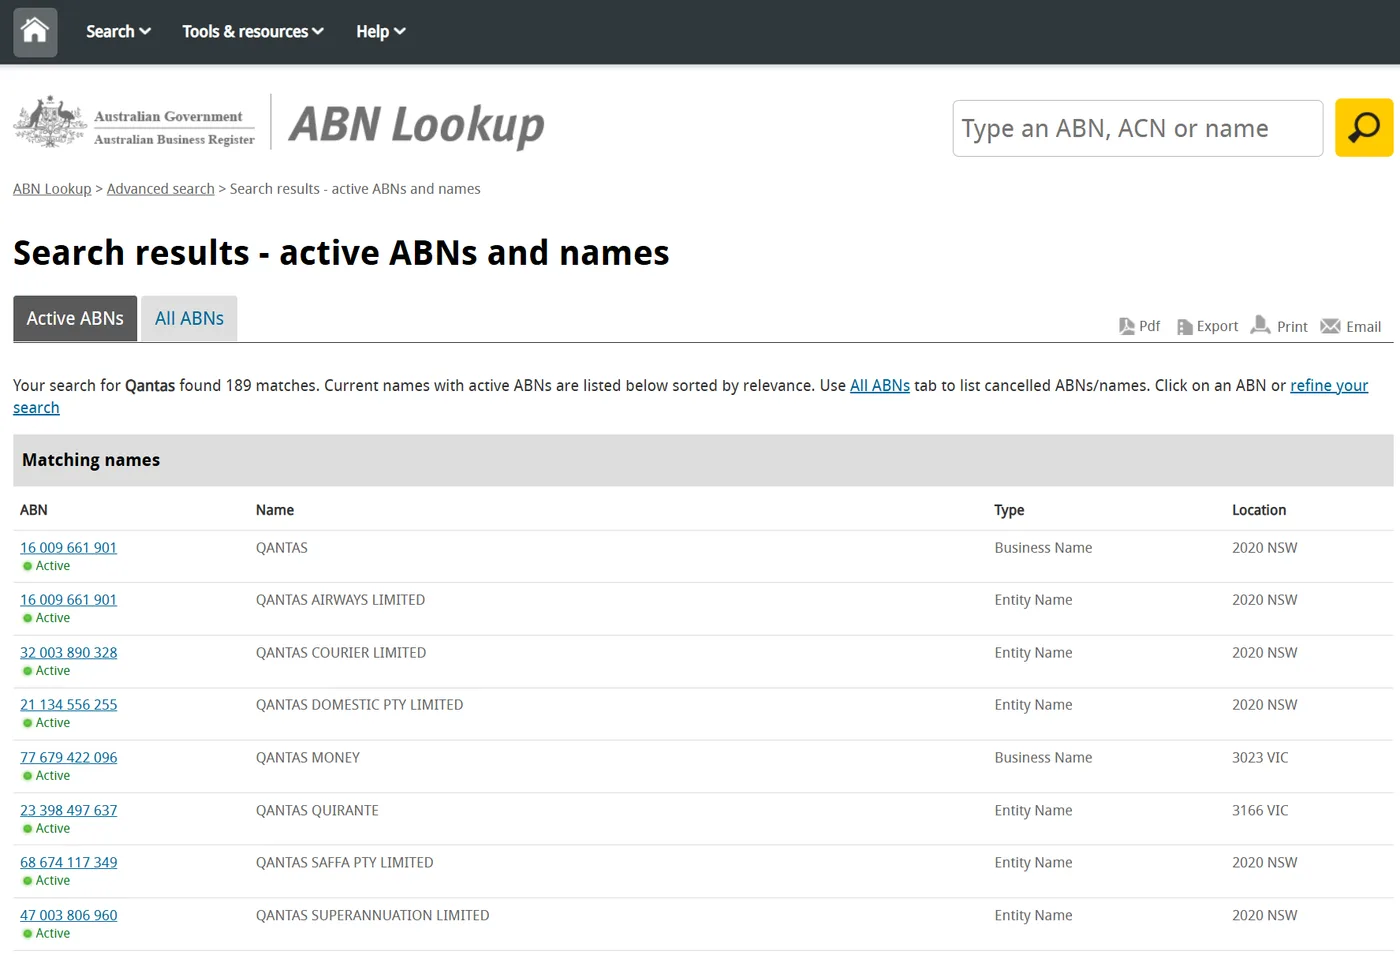Select the name QANTAS COURIER LIMITED
Screen dimensions: 1400x954
341,653
